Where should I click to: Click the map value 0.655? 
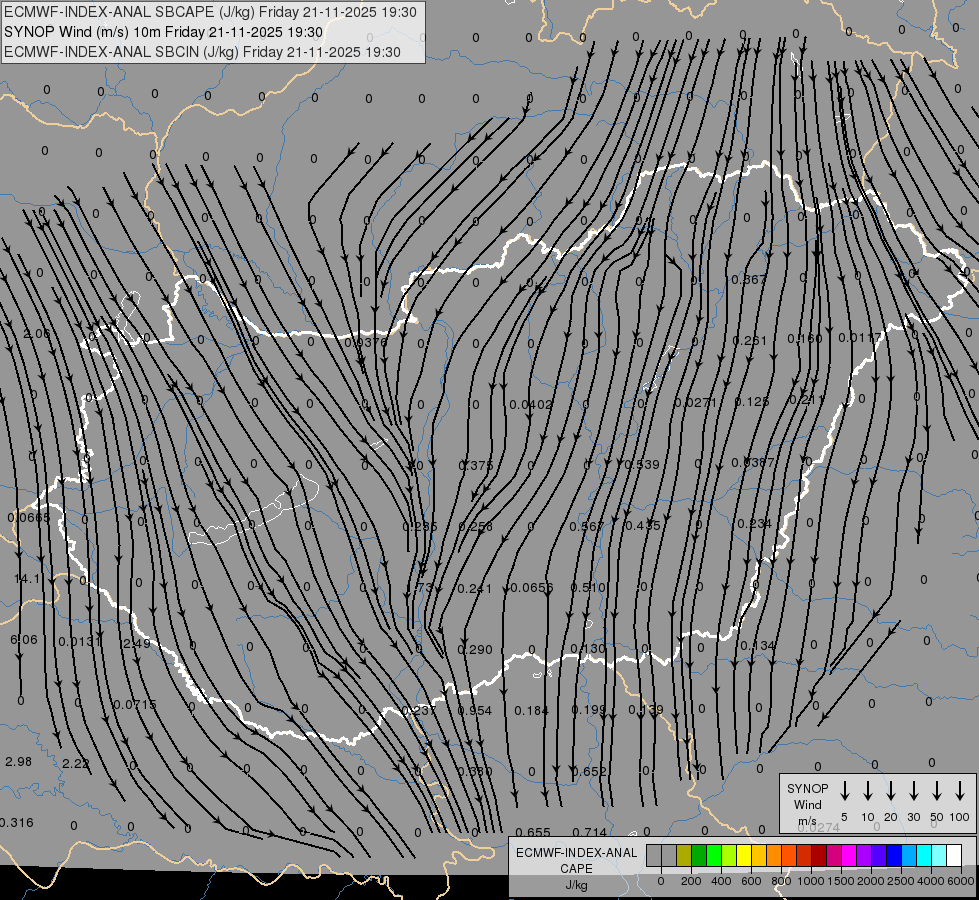533,832
